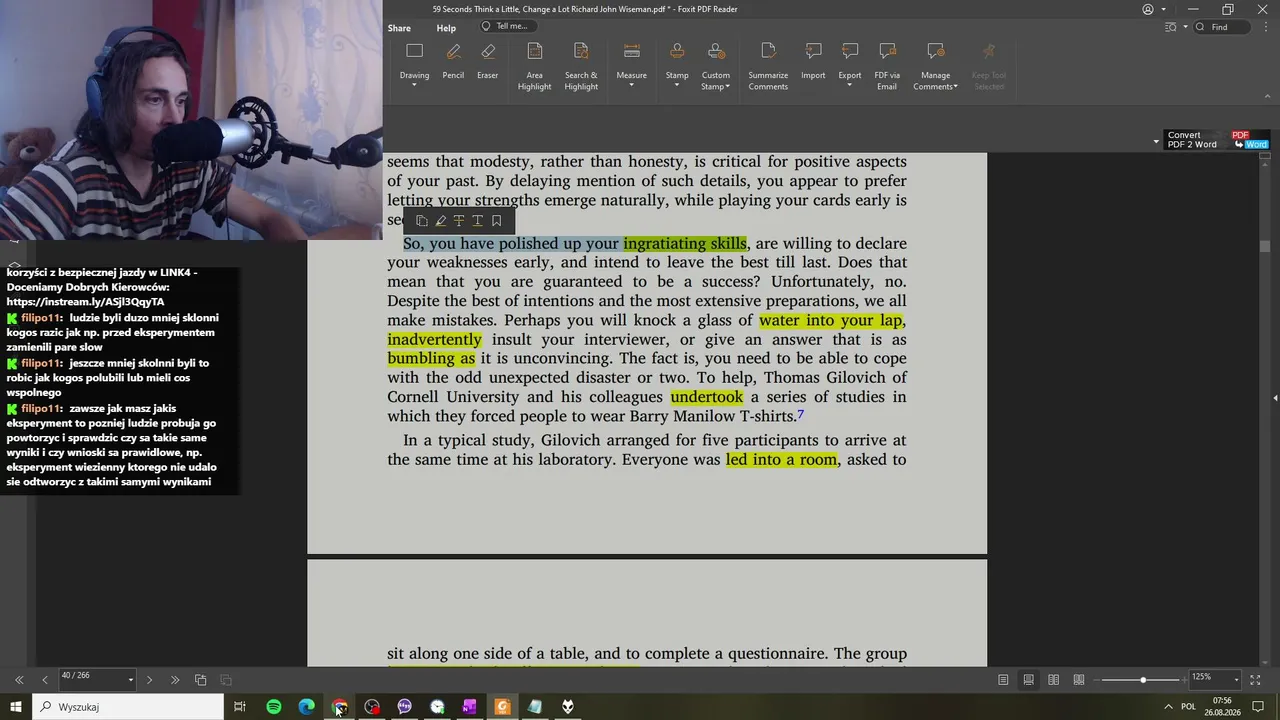Jump to the last page
This screenshot has height=720, width=1280.
click(175, 680)
